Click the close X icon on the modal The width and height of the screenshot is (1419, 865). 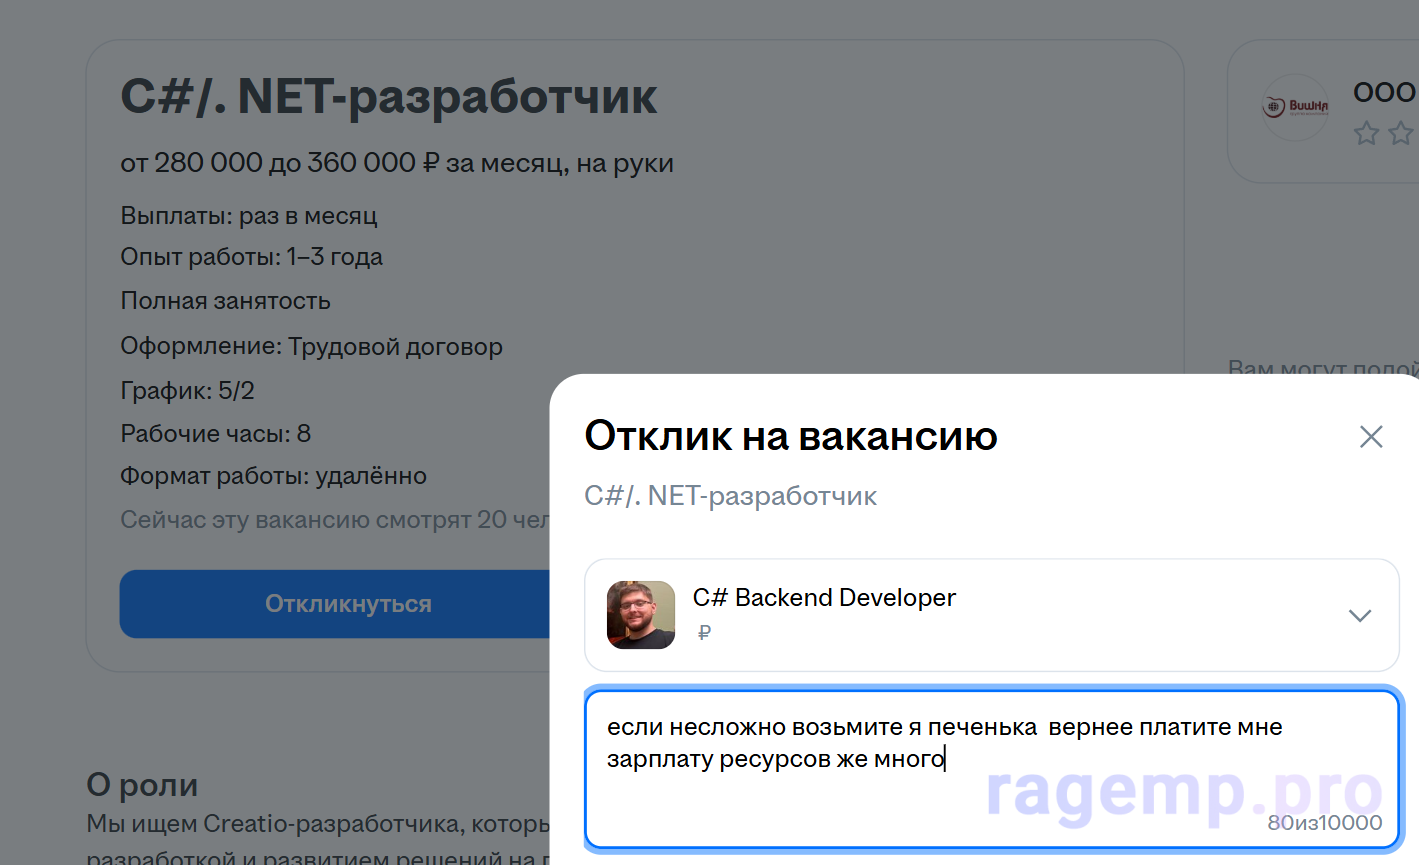click(x=1371, y=436)
